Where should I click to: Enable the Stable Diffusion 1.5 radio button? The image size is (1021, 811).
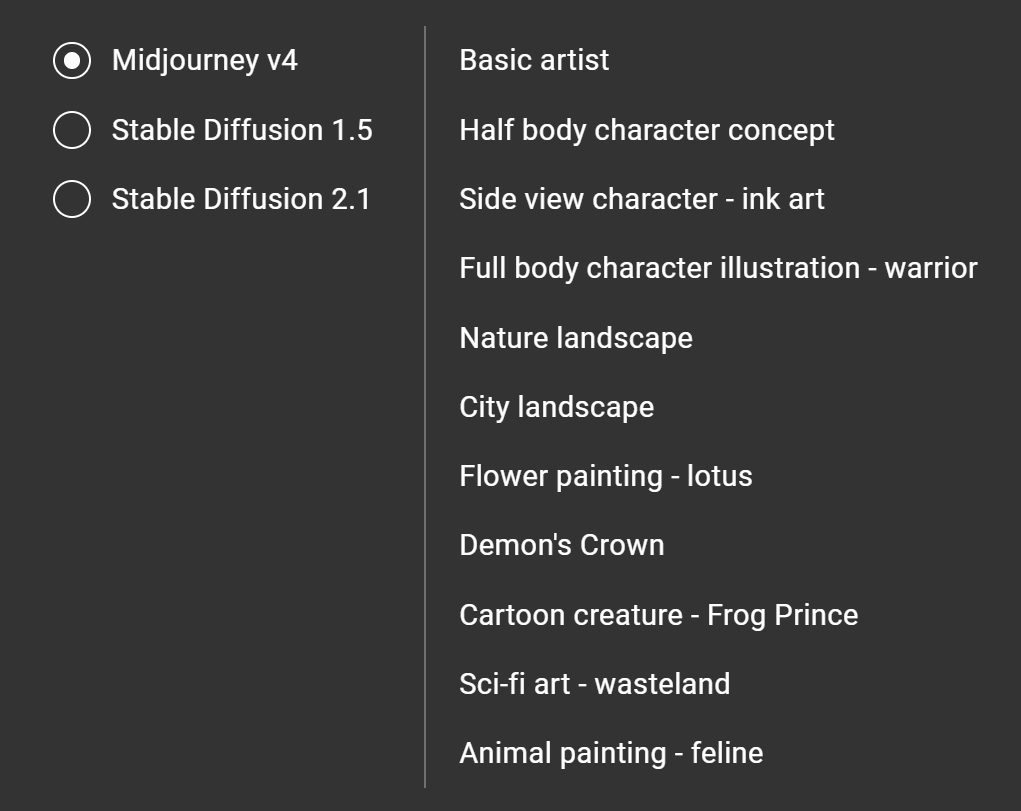point(72,130)
